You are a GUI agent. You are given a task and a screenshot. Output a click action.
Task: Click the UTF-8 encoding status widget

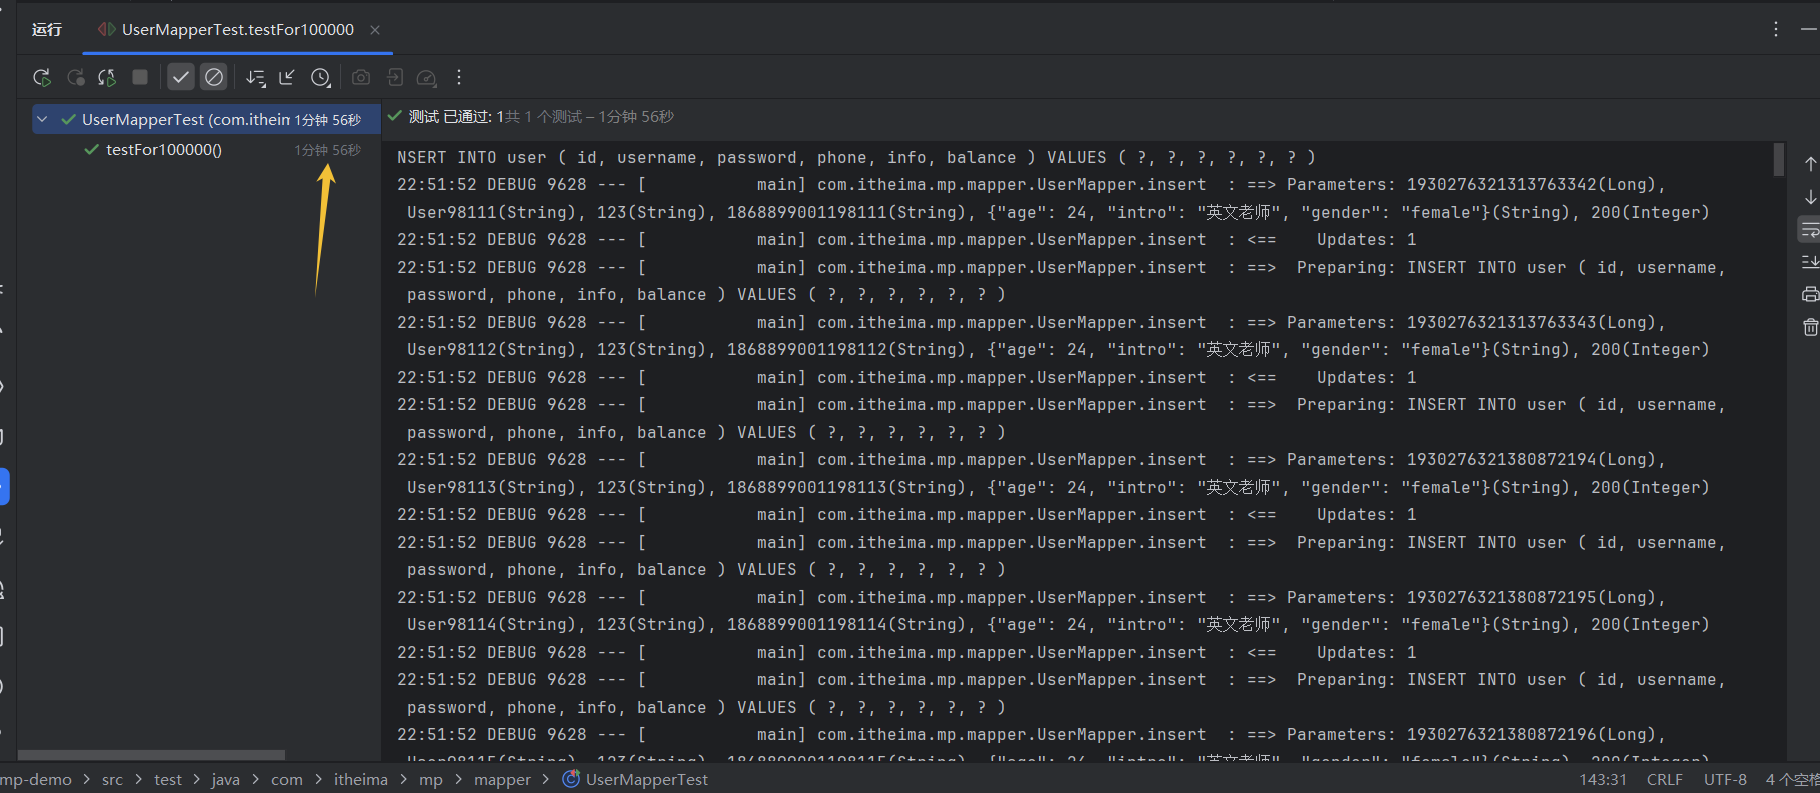(1725, 779)
